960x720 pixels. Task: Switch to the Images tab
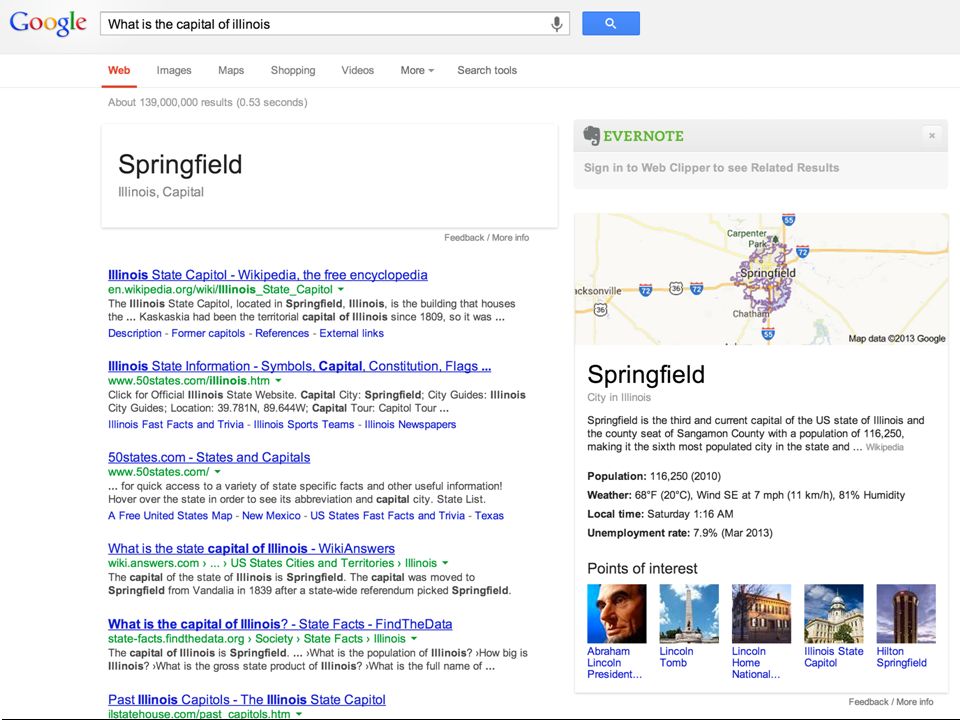coord(174,70)
